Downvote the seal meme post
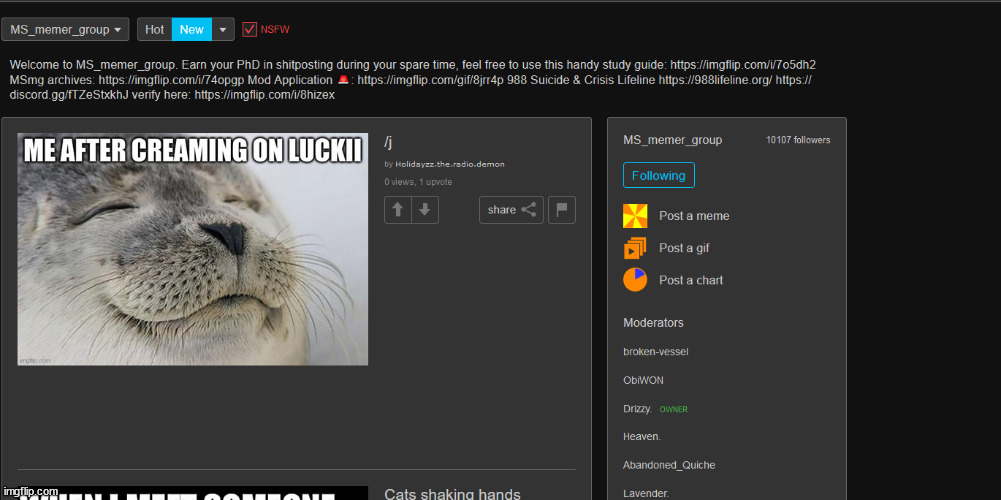Image resolution: width=1001 pixels, height=500 pixels. point(425,210)
